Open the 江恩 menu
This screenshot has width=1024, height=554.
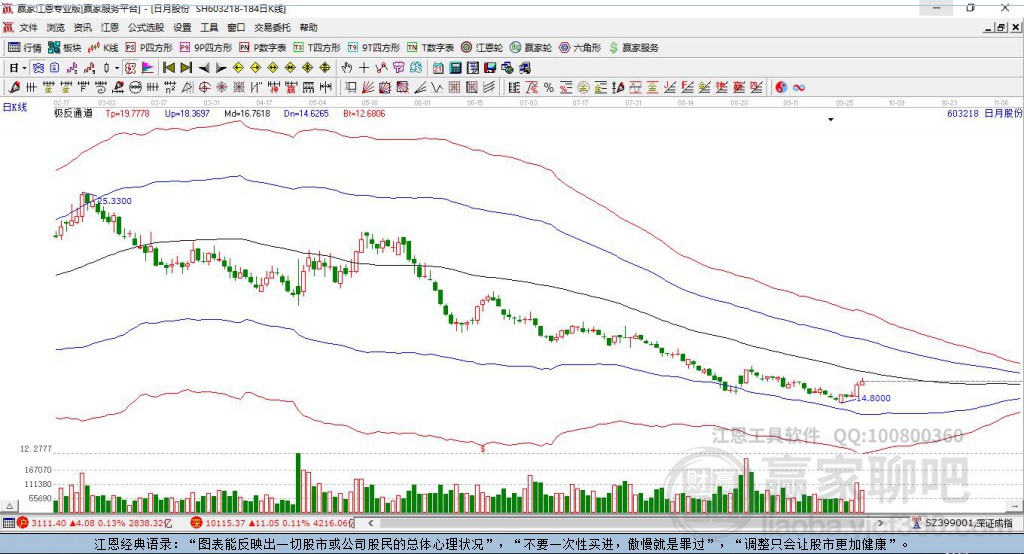[110, 27]
